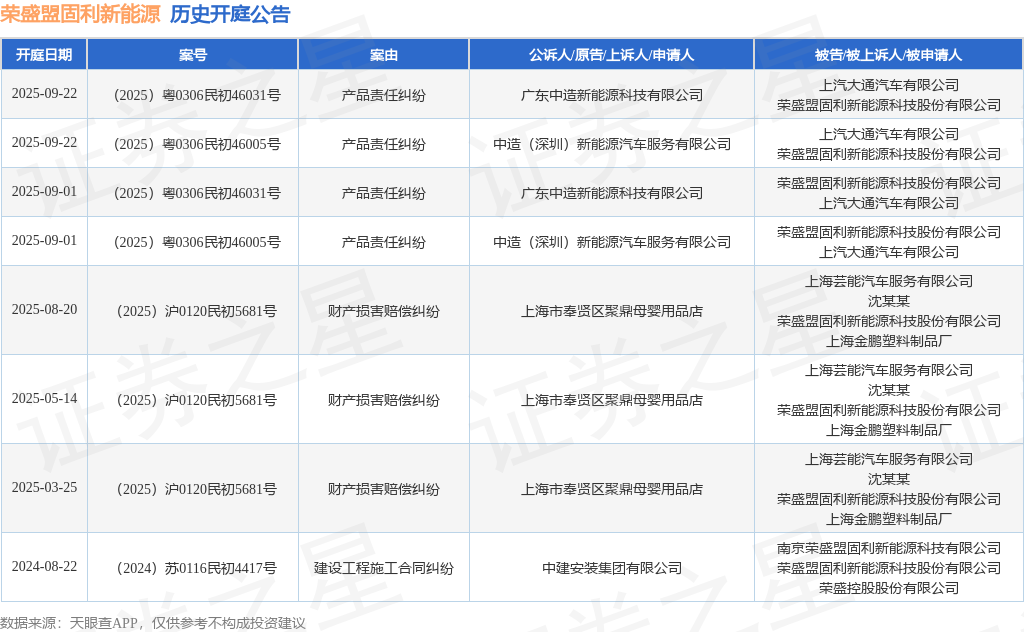Click 上海芸能汽车服务有限公司 in the 2025-03-25 row
This screenshot has height=632, width=1024.
pyautogui.click(x=888, y=459)
